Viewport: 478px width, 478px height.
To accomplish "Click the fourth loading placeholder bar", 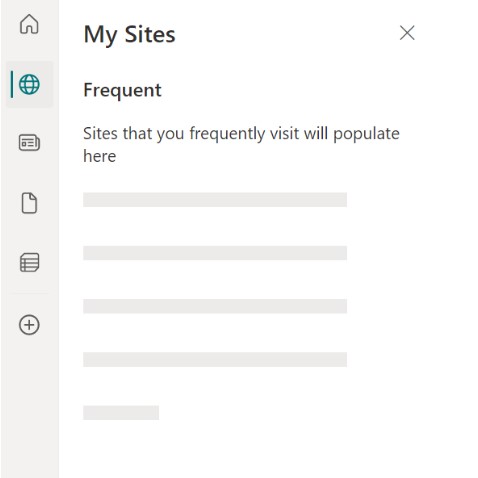I will [215, 360].
